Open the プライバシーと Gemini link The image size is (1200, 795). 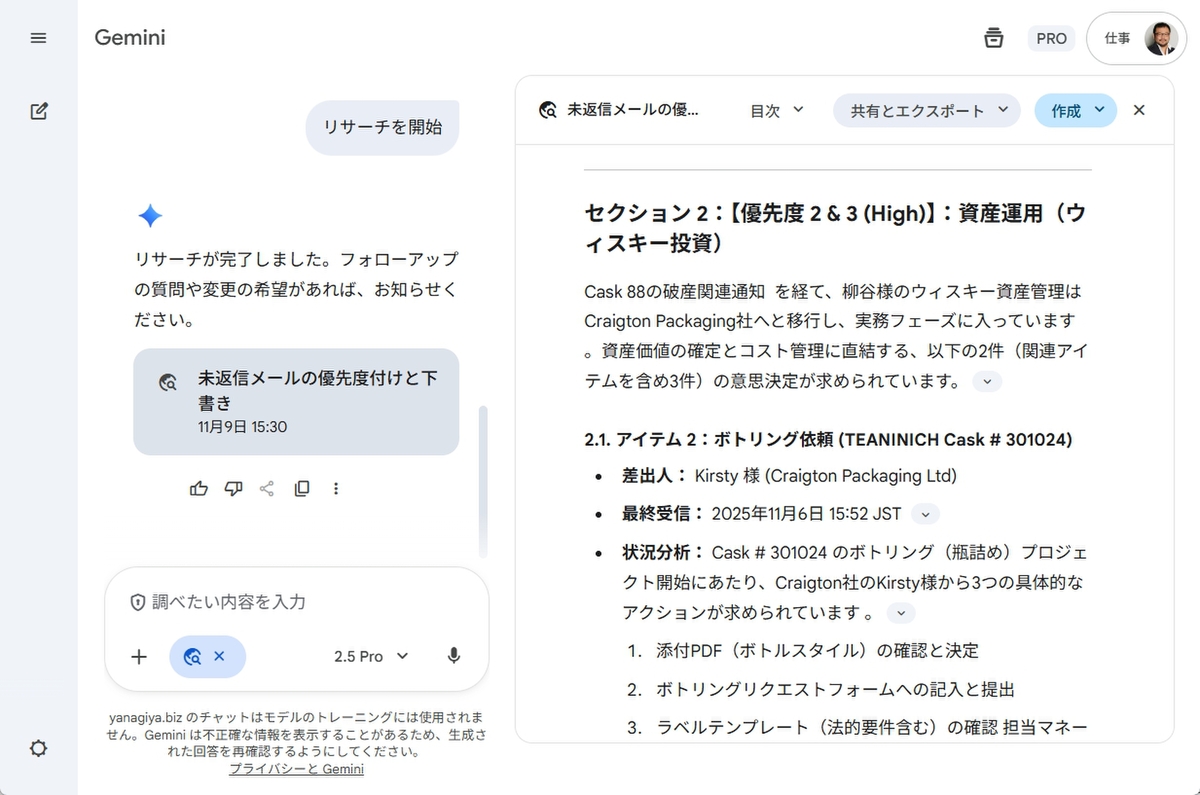coord(296,769)
